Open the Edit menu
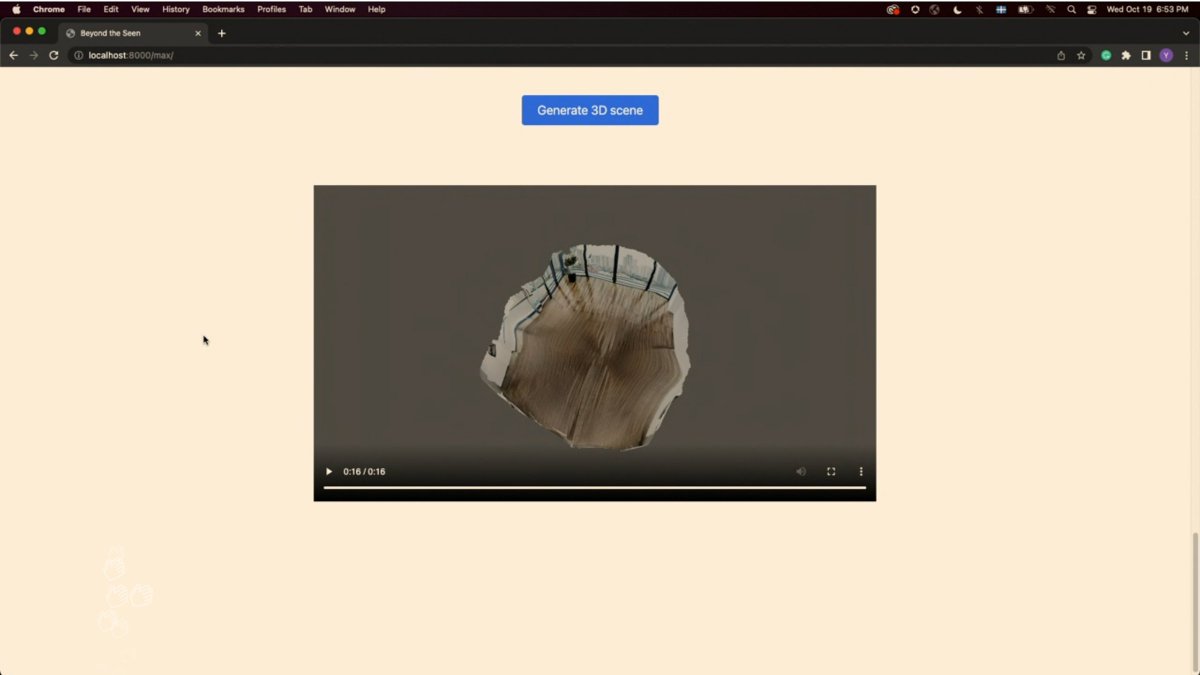The width and height of the screenshot is (1200, 675). (x=111, y=9)
